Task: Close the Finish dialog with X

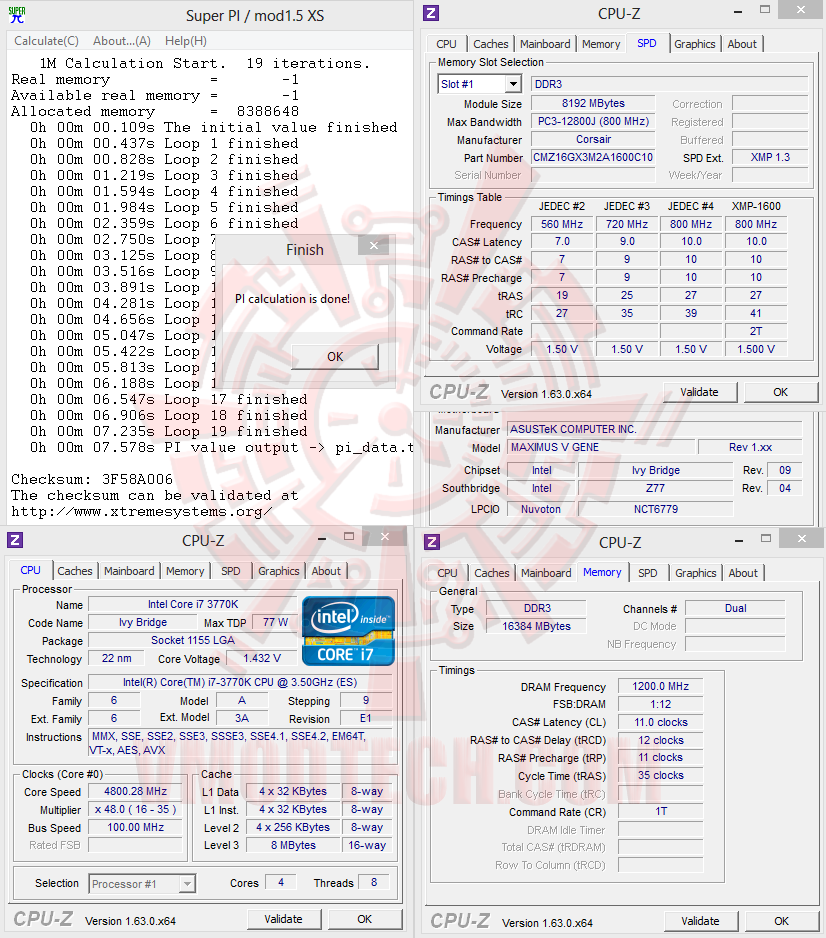Action: [x=374, y=245]
